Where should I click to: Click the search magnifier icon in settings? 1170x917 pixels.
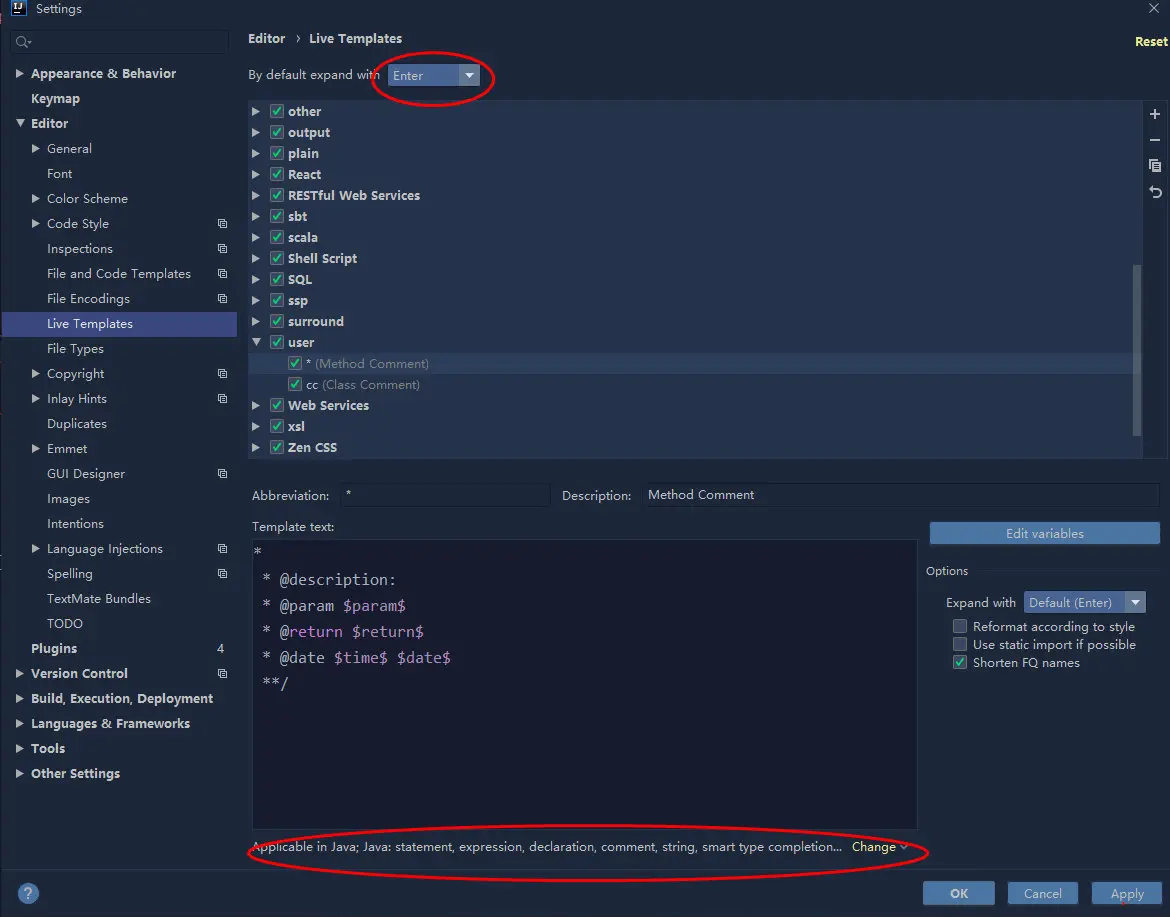pyautogui.click(x=22, y=42)
